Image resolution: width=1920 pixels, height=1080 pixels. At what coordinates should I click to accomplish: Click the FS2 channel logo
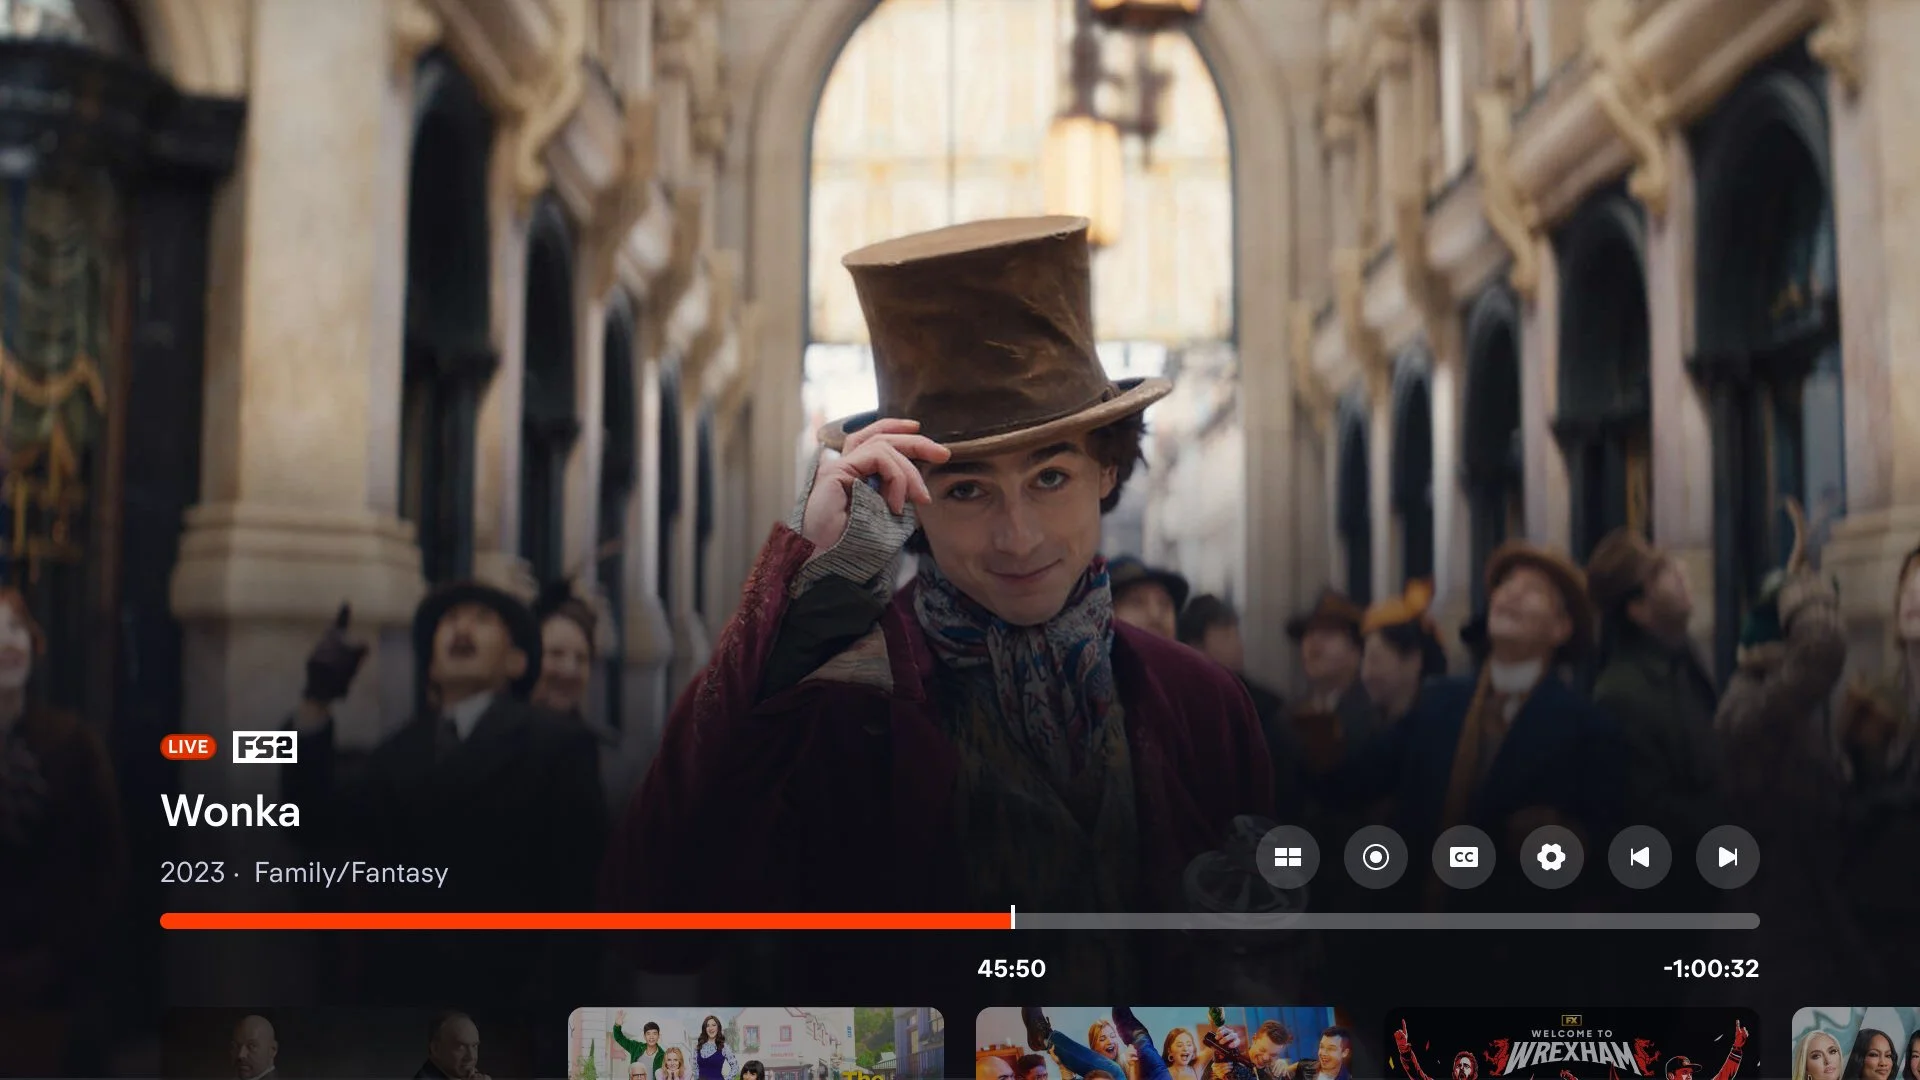click(x=265, y=747)
